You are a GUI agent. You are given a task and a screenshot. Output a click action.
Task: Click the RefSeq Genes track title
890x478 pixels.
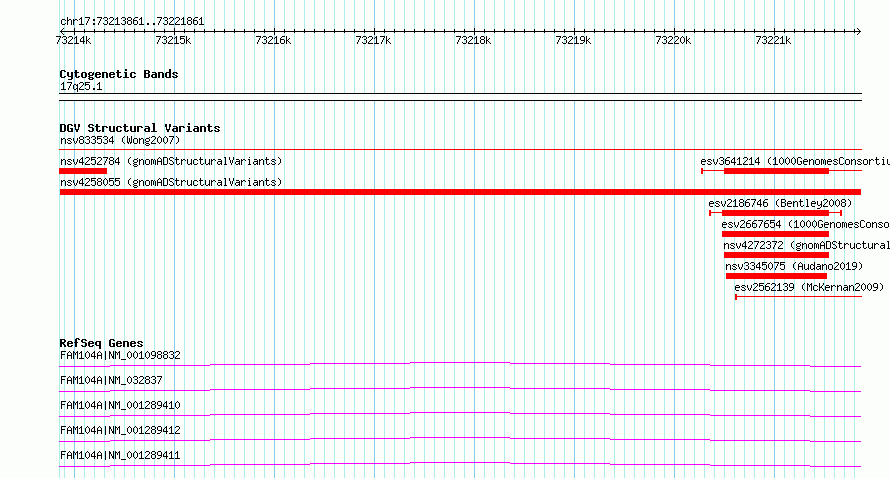point(101,343)
